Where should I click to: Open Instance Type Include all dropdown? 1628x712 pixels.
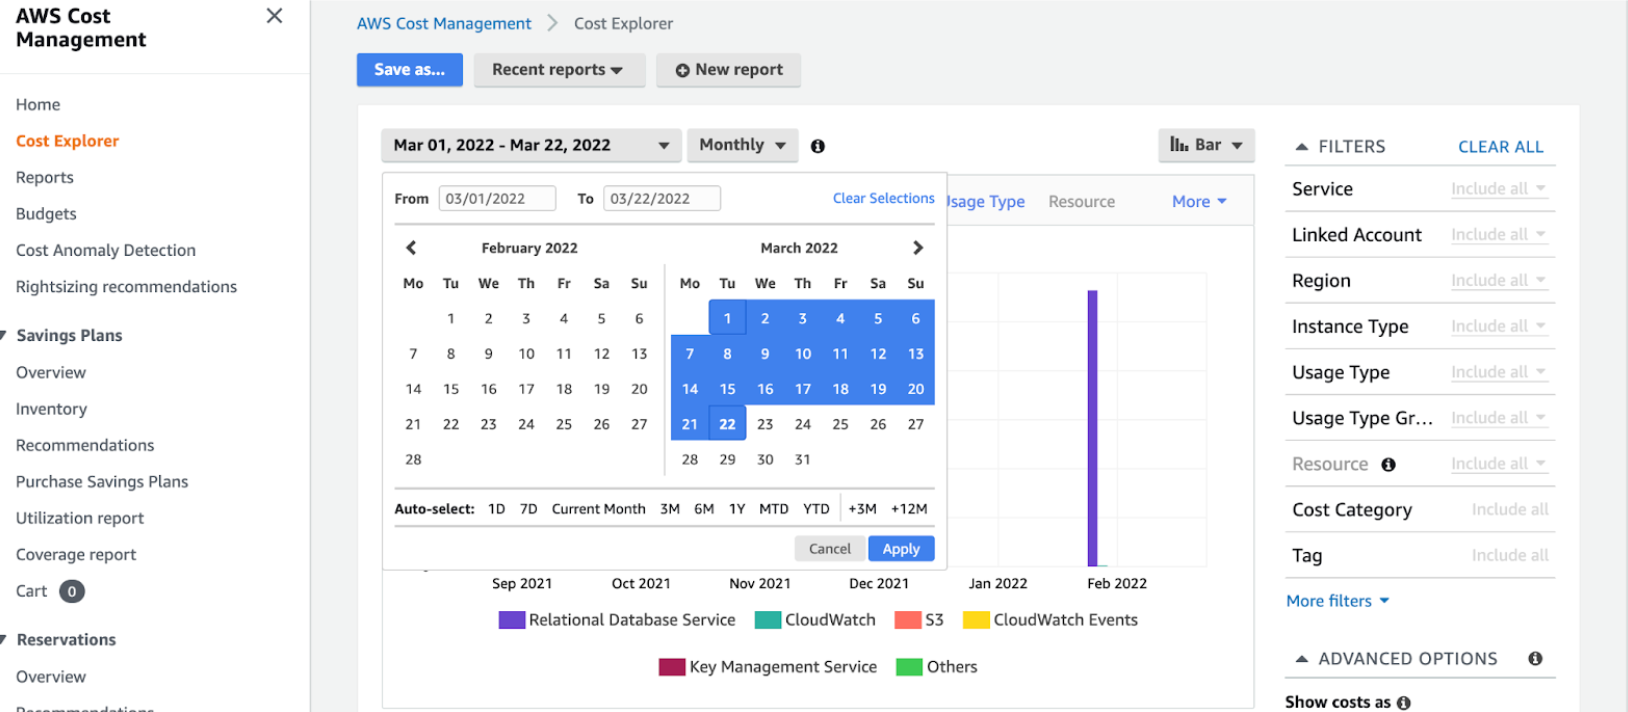point(1499,327)
